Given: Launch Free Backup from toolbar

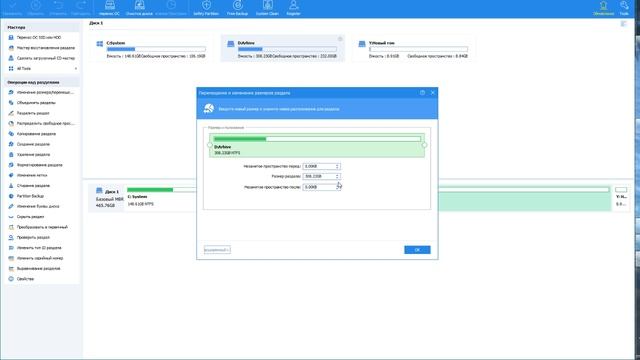Looking at the screenshot, I should [237, 8].
